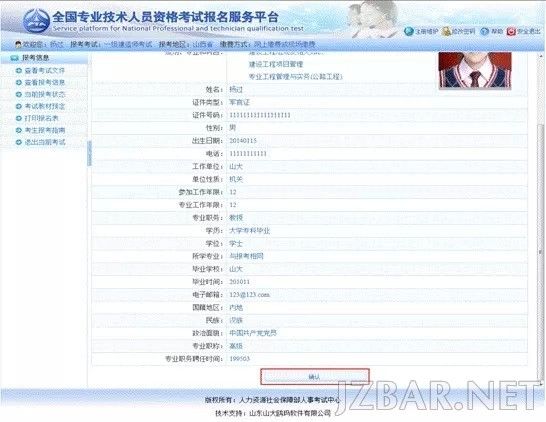Click the user avatar icon beside 欢迎您
Viewport: 546px width, 422px height.
pyautogui.click(x=18, y=44)
